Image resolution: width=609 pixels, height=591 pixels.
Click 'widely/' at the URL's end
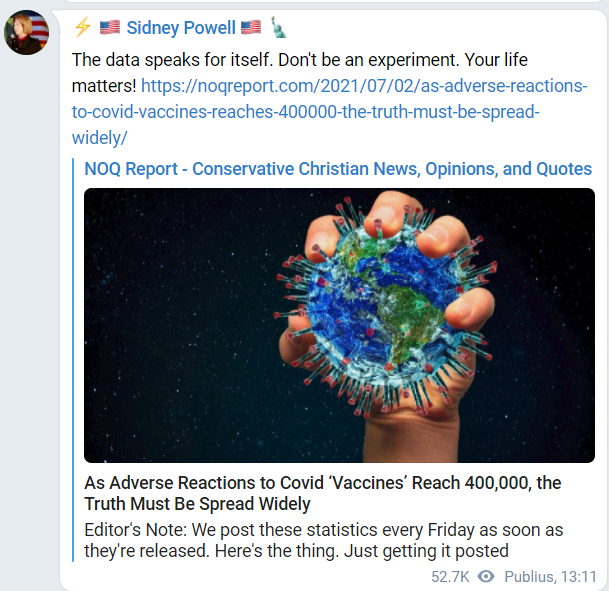point(101,136)
